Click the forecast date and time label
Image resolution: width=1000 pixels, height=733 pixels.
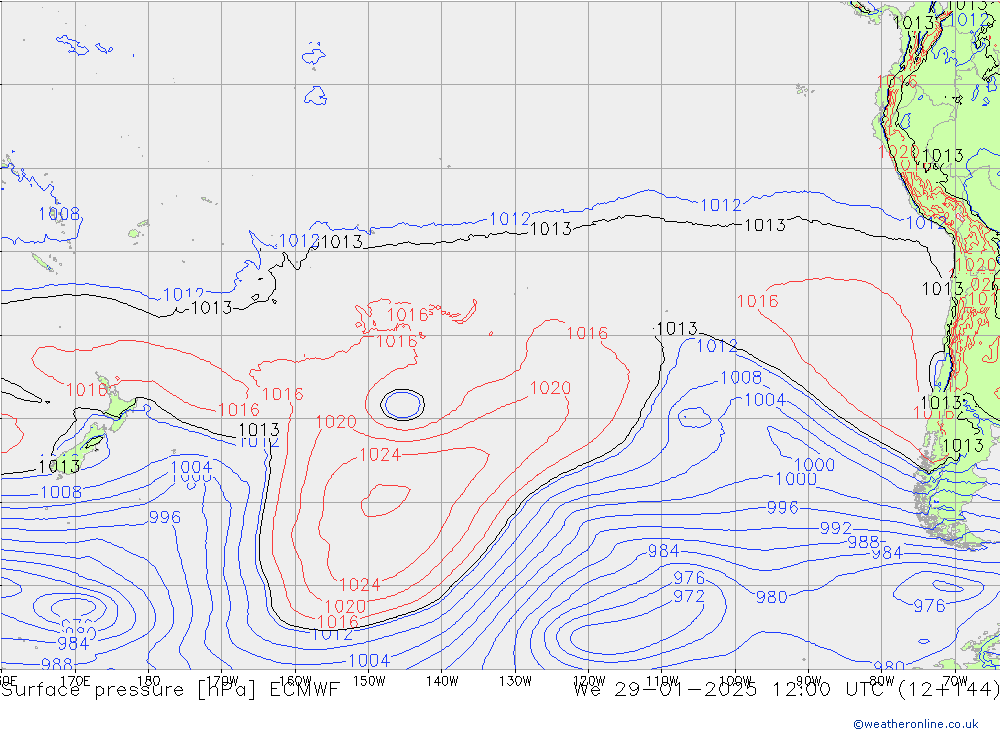coord(785,689)
